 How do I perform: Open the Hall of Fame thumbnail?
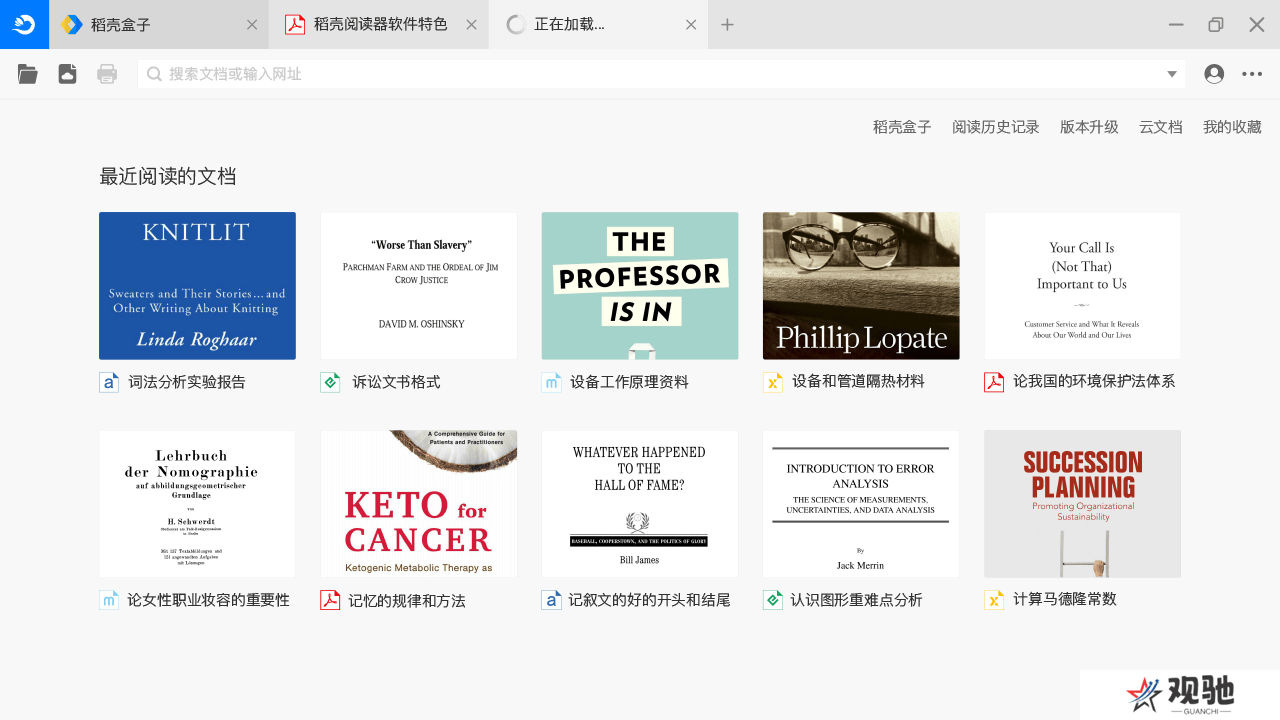point(640,504)
